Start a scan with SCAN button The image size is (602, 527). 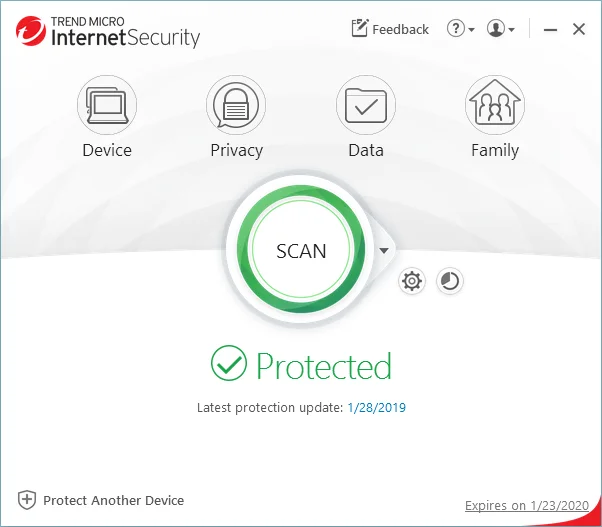(x=301, y=251)
